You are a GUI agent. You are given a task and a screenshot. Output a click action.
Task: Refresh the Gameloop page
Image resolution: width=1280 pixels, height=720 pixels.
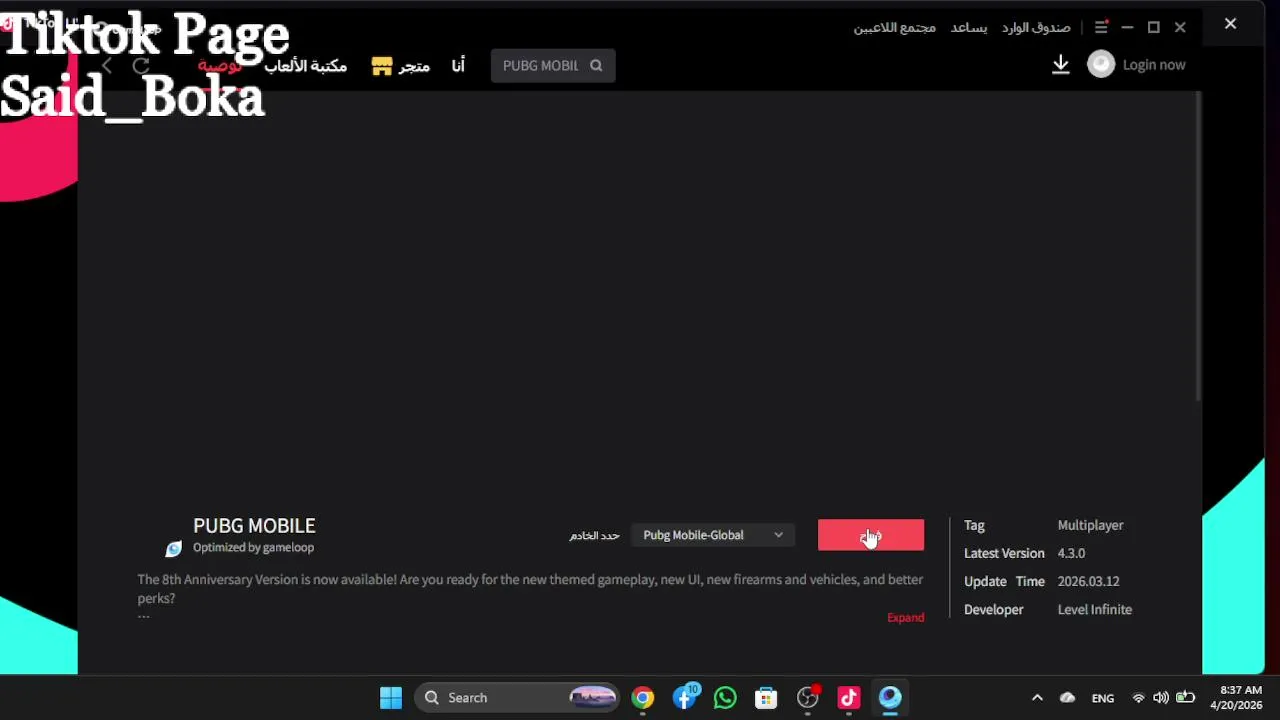coord(141,66)
